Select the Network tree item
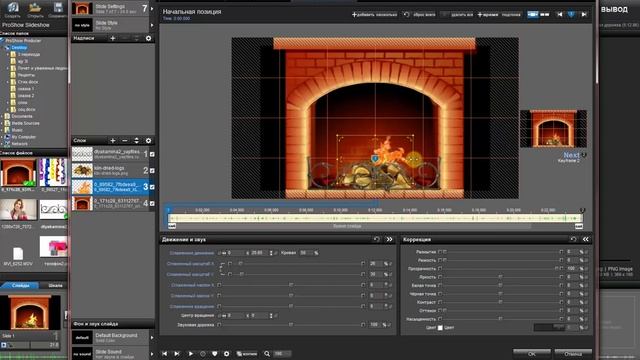 tap(20, 144)
